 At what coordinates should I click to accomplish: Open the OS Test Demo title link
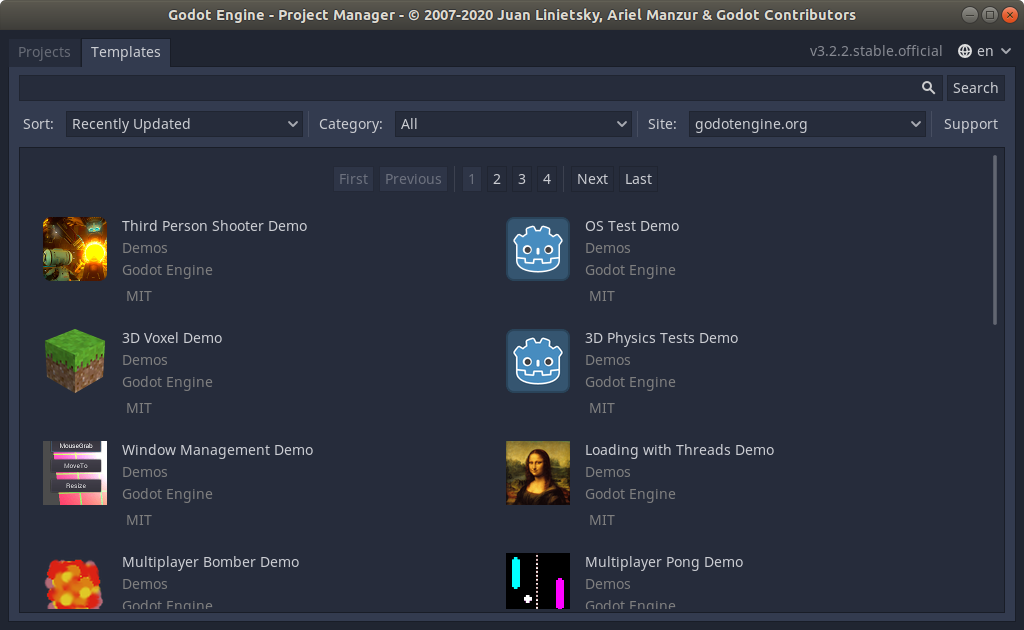tap(632, 226)
